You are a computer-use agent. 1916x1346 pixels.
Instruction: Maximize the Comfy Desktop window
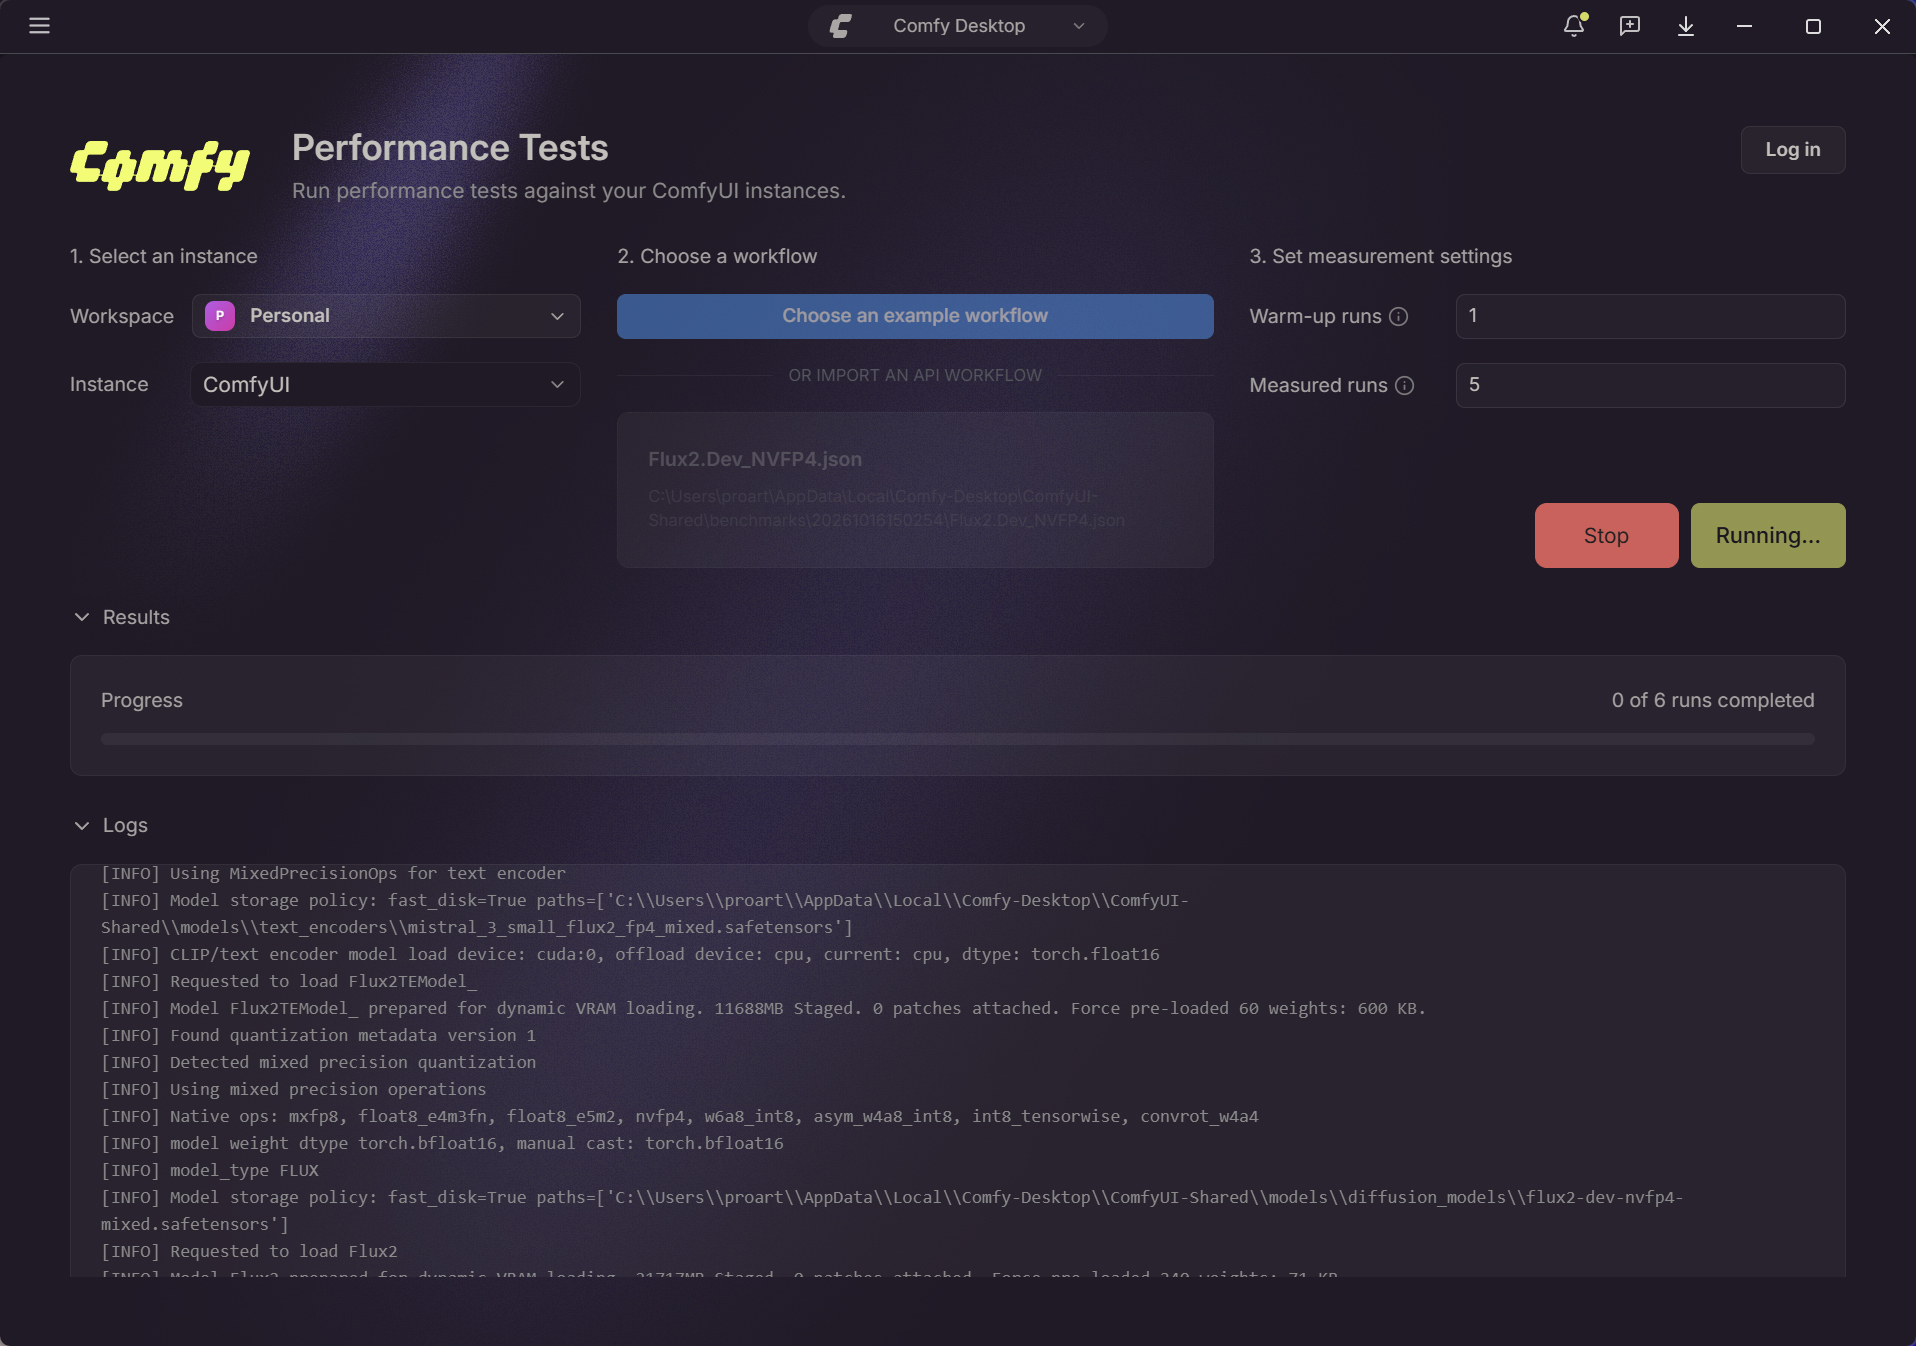tap(1813, 26)
